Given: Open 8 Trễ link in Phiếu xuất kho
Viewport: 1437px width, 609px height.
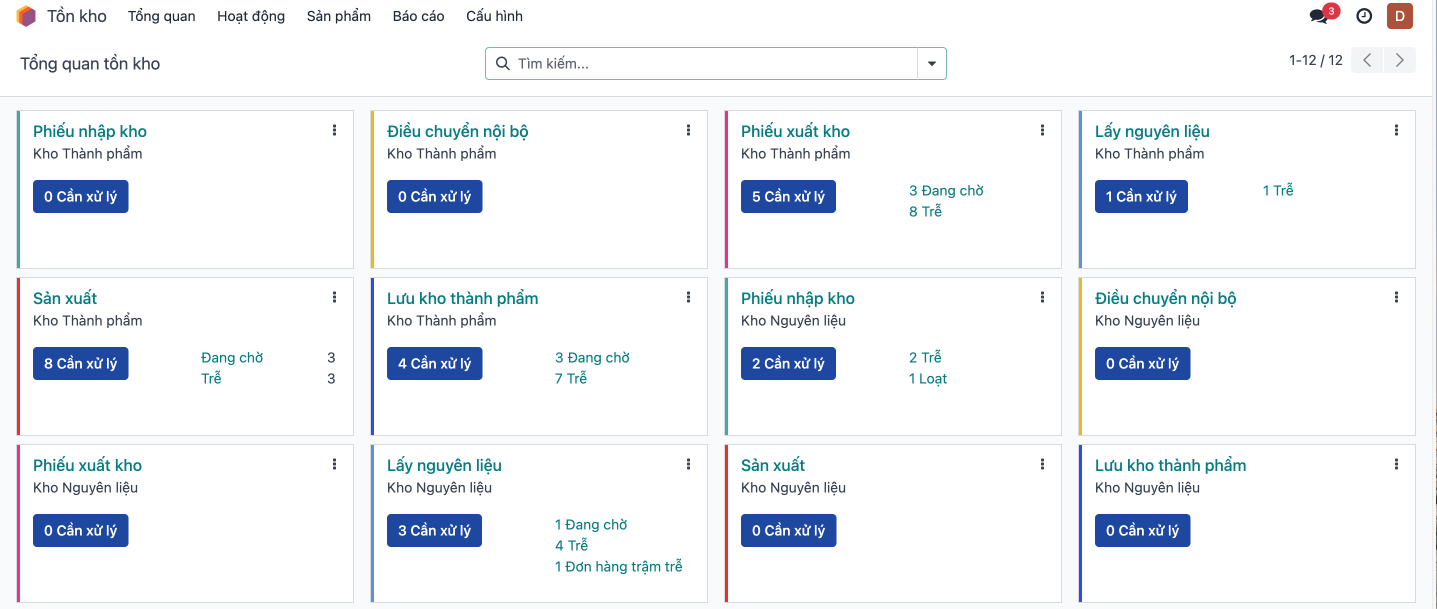Looking at the screenshot, I should (x=925, y=211).
